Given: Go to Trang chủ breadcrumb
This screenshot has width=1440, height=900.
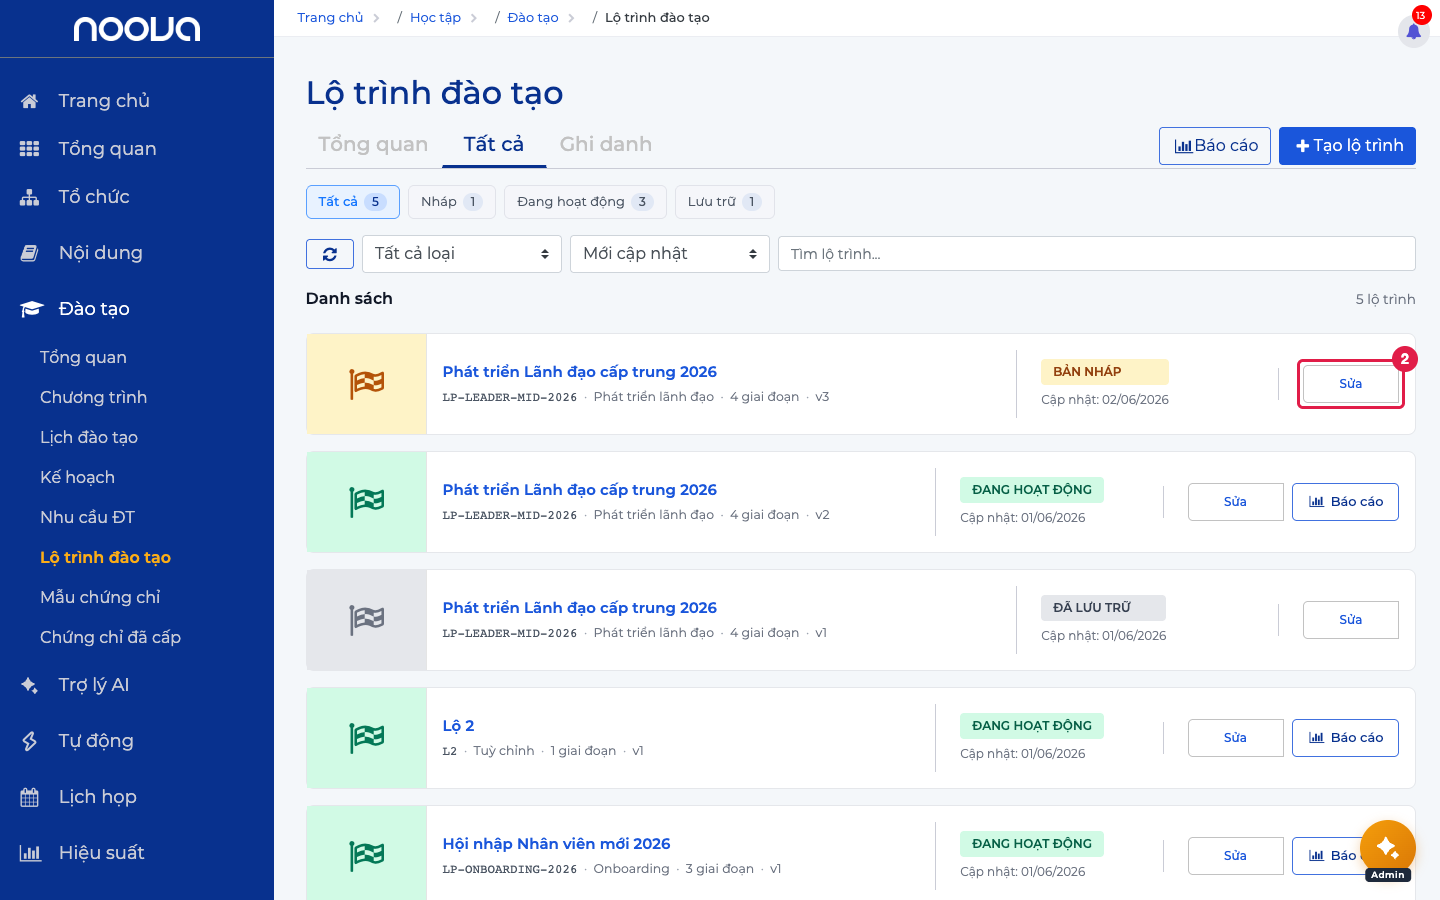Looking at the screenshot, I should point(330,18).
